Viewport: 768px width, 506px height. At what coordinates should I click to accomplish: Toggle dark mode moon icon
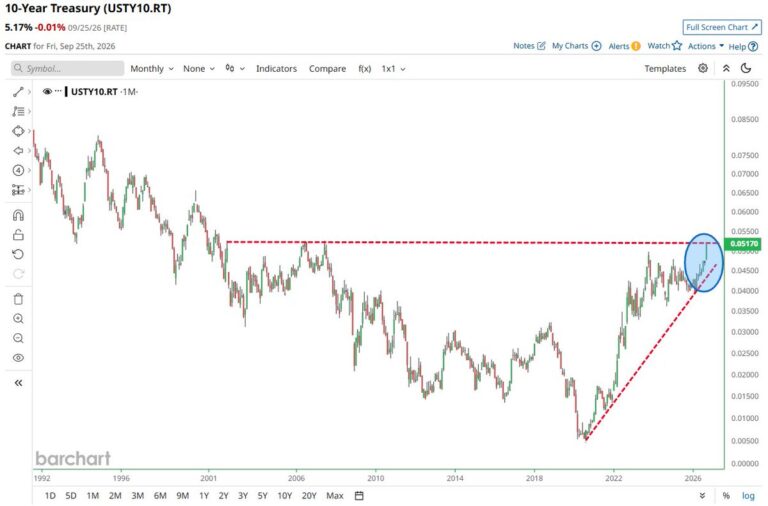[746, 68]
